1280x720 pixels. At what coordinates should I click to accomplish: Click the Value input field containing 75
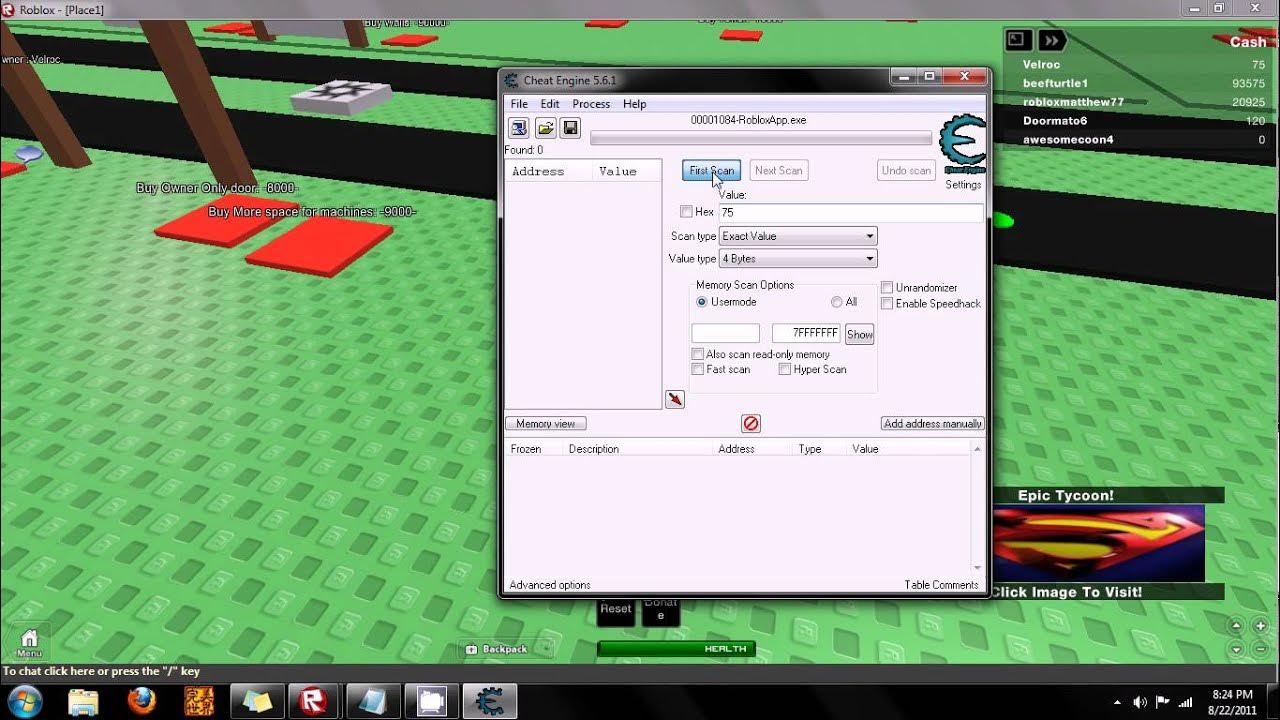click(850, 213)
